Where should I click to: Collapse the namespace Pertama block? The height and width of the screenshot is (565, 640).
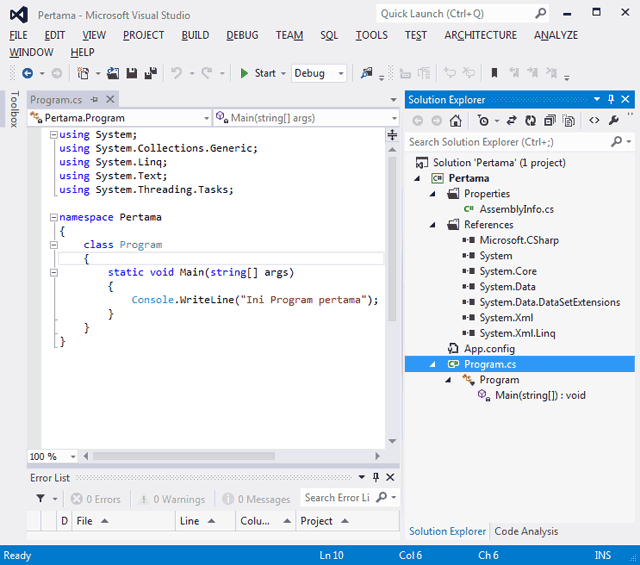[x=53, y=218]
